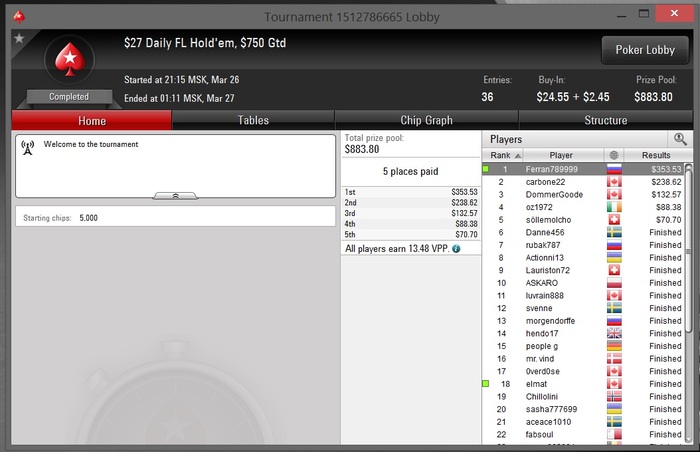
Task: Click the VPP info icon
Action: (456, 249)
